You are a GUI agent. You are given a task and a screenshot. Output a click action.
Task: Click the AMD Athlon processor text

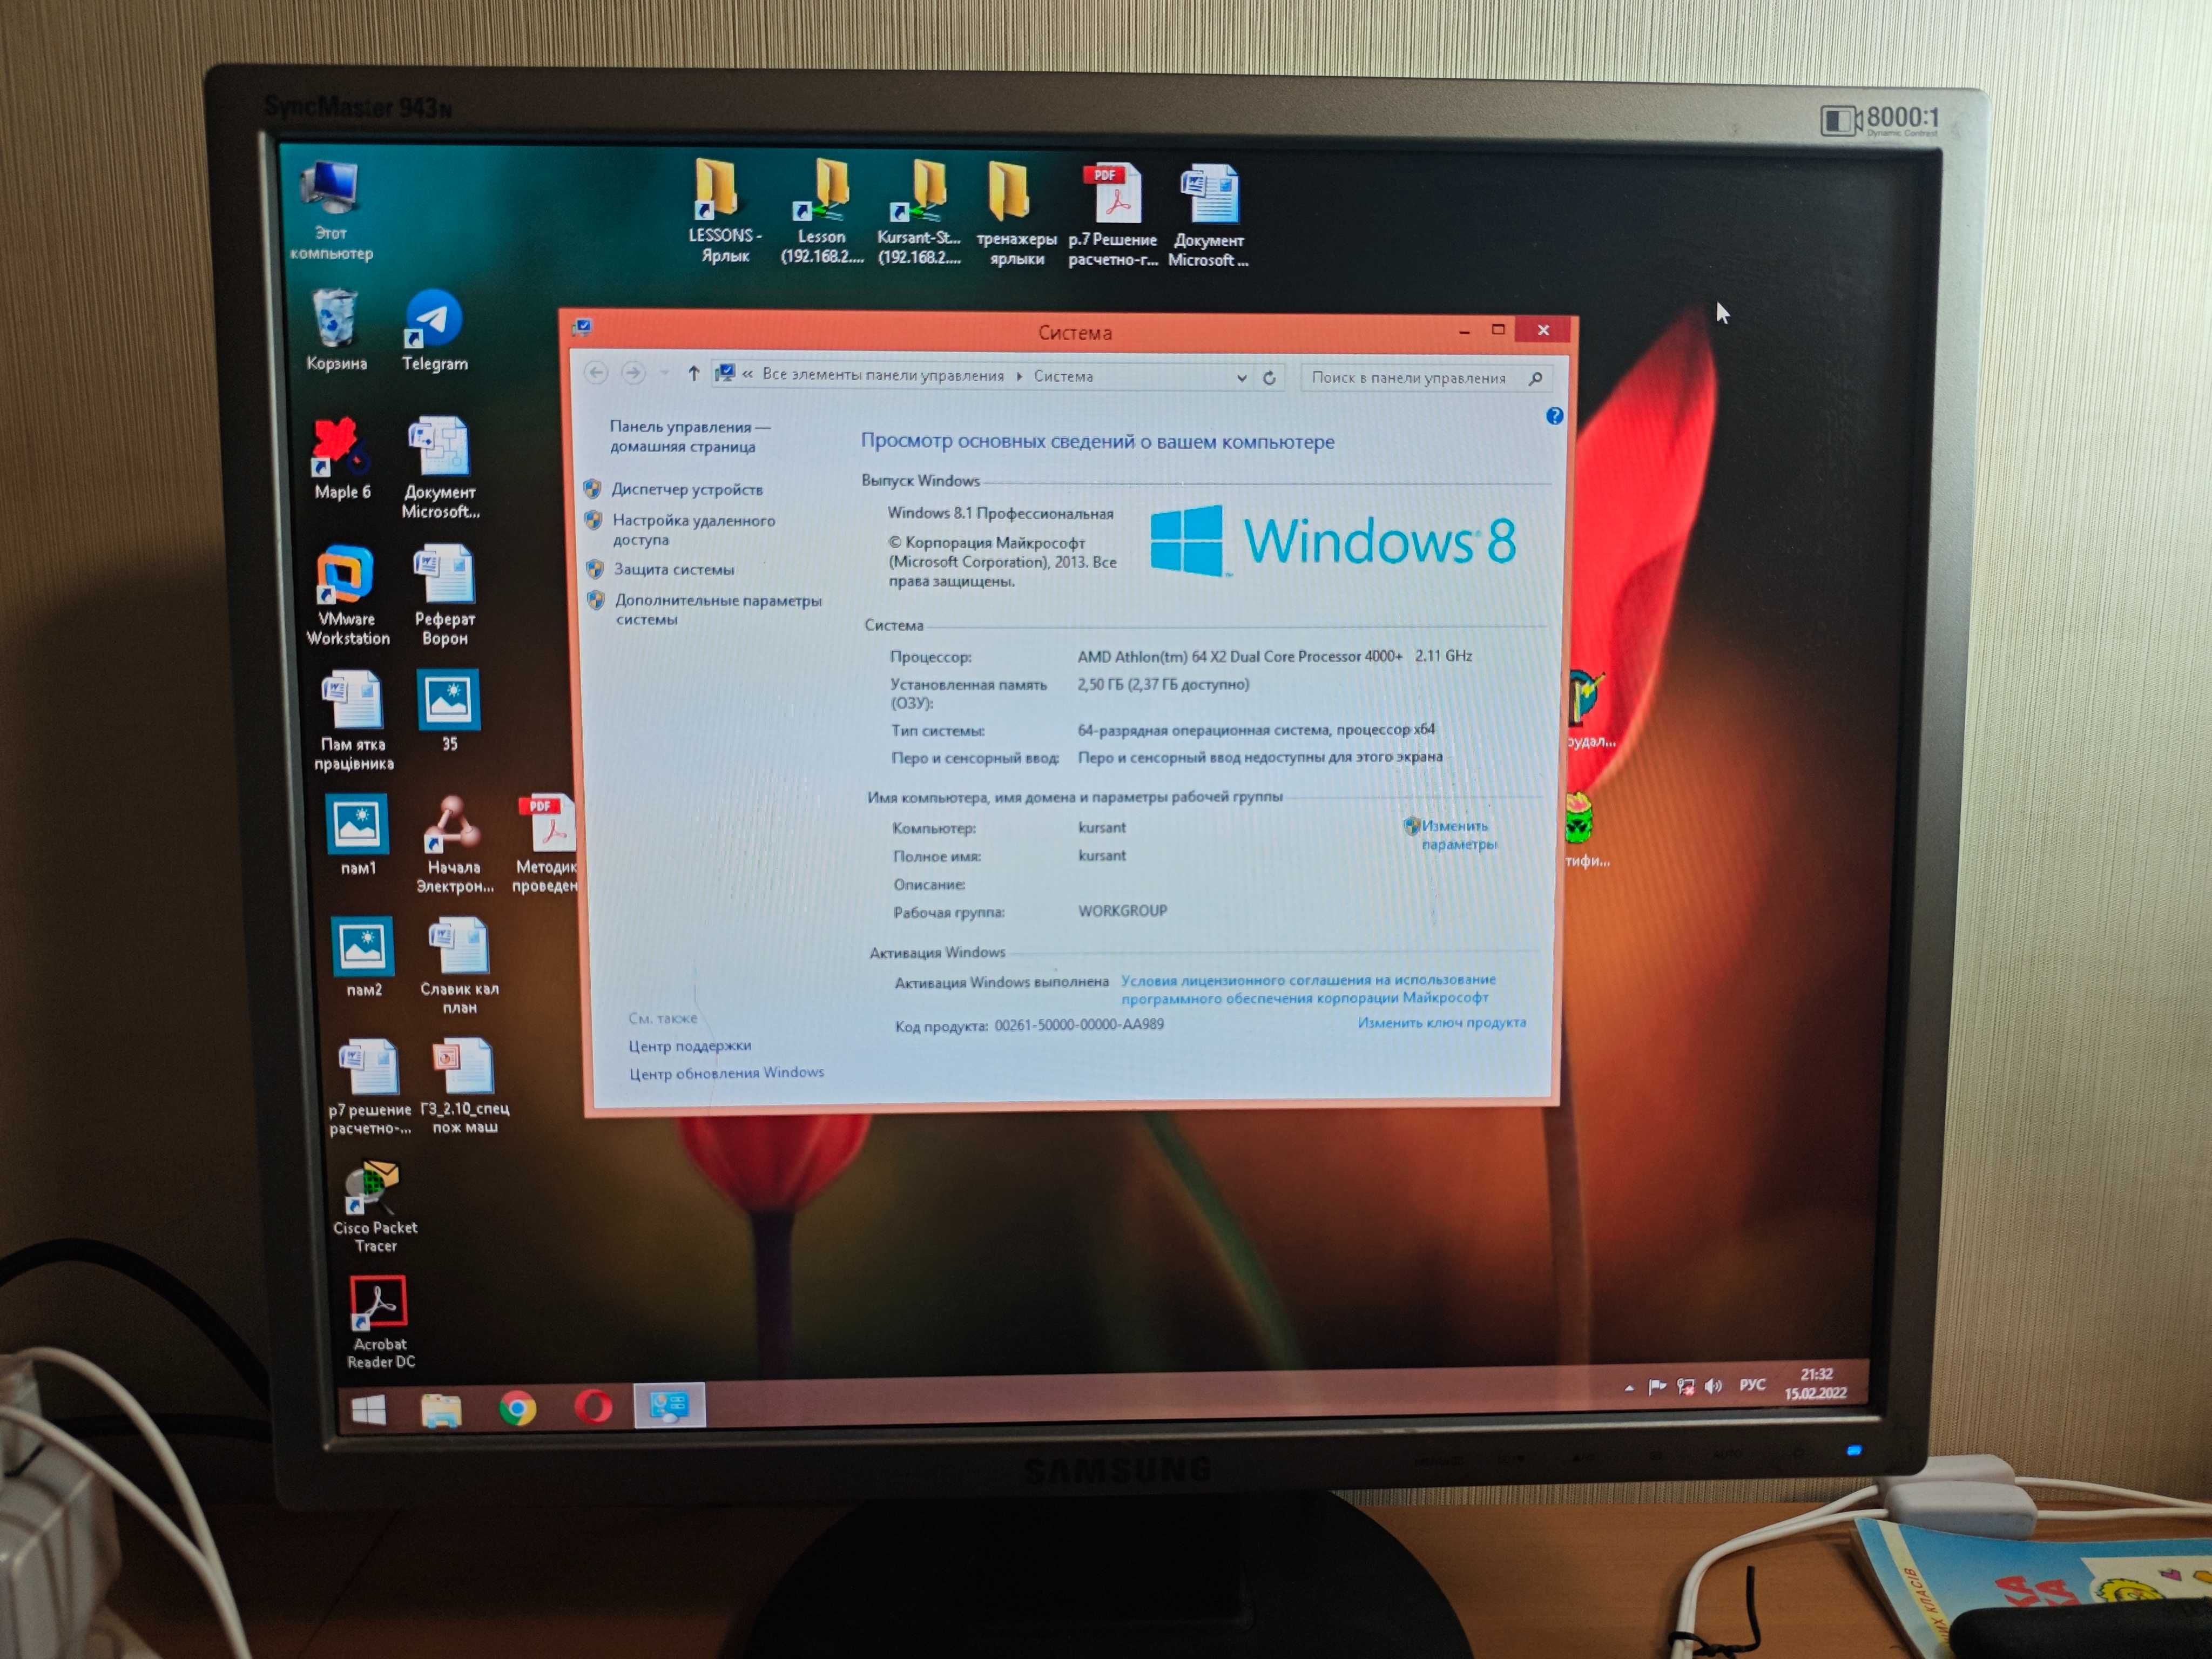click(x=1274, y=656)
